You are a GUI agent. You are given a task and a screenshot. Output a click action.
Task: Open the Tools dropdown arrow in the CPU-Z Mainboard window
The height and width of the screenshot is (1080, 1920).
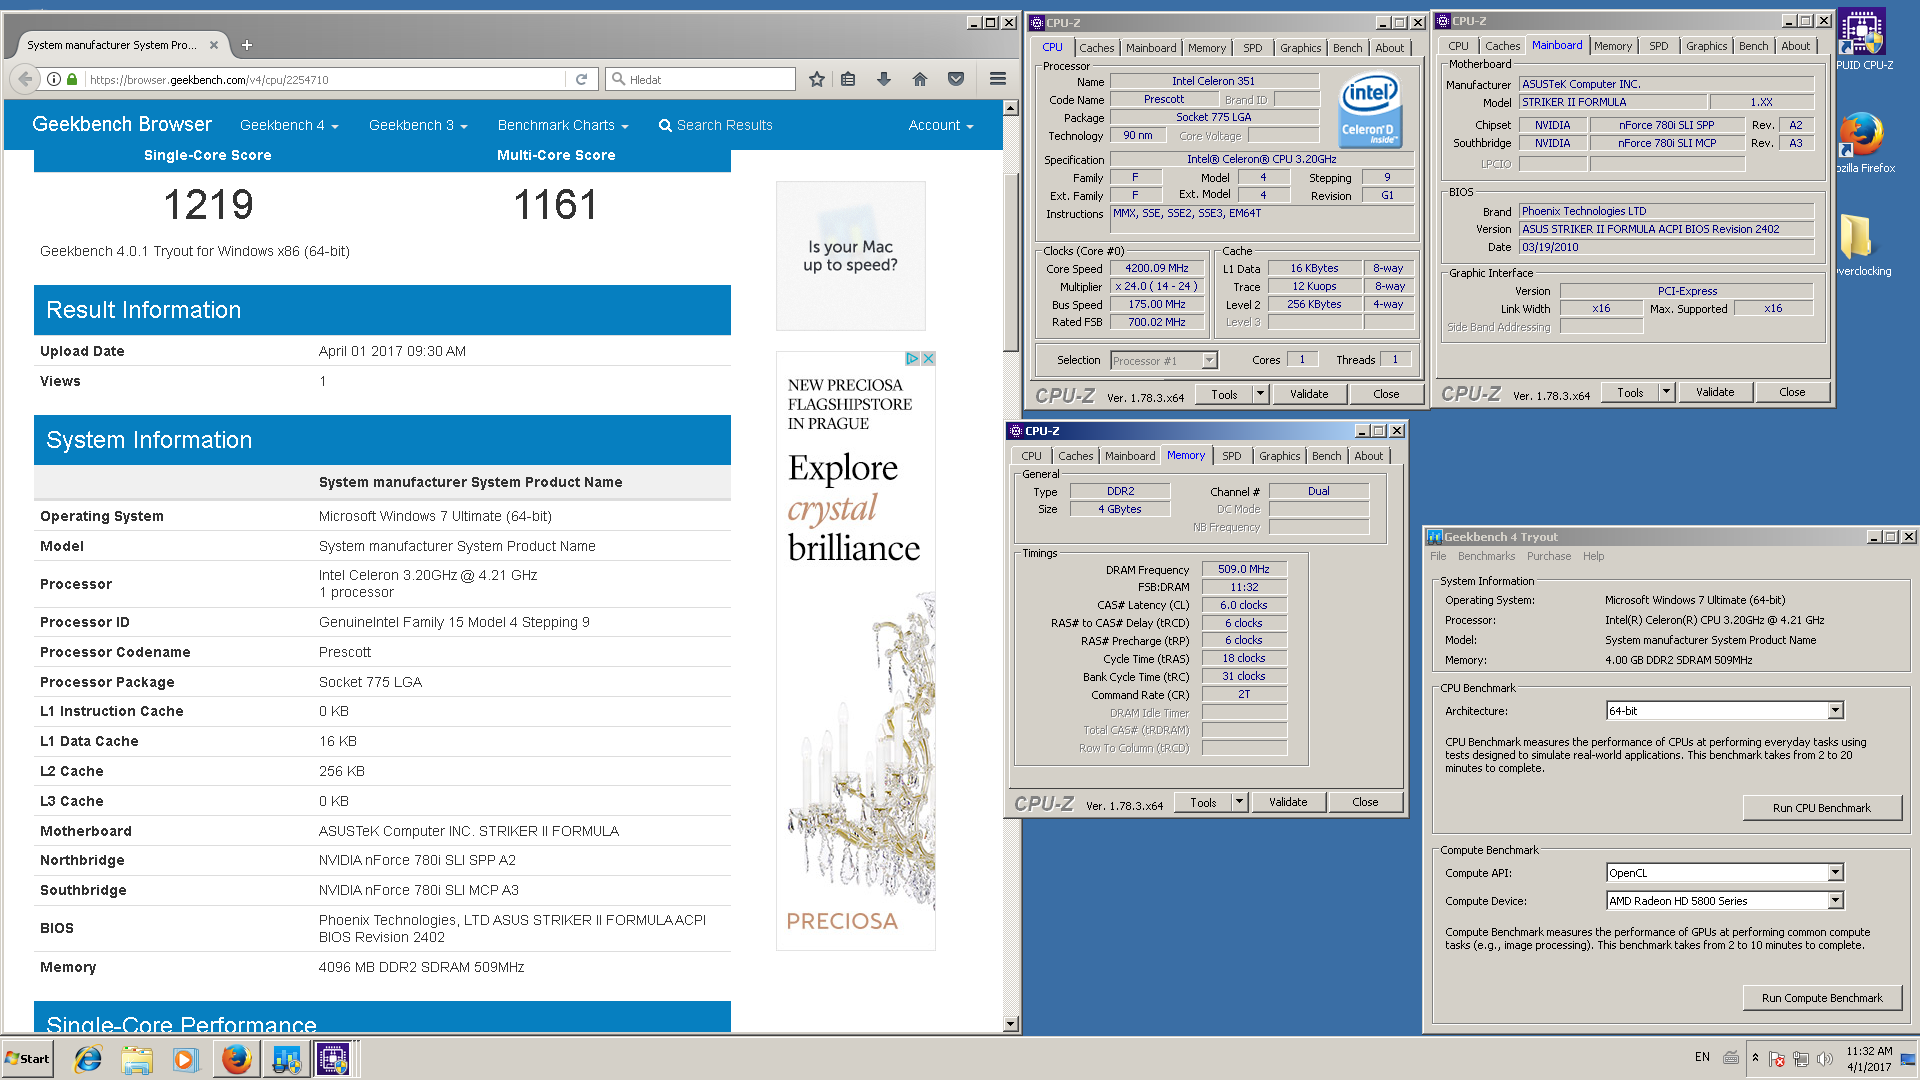1667,392
